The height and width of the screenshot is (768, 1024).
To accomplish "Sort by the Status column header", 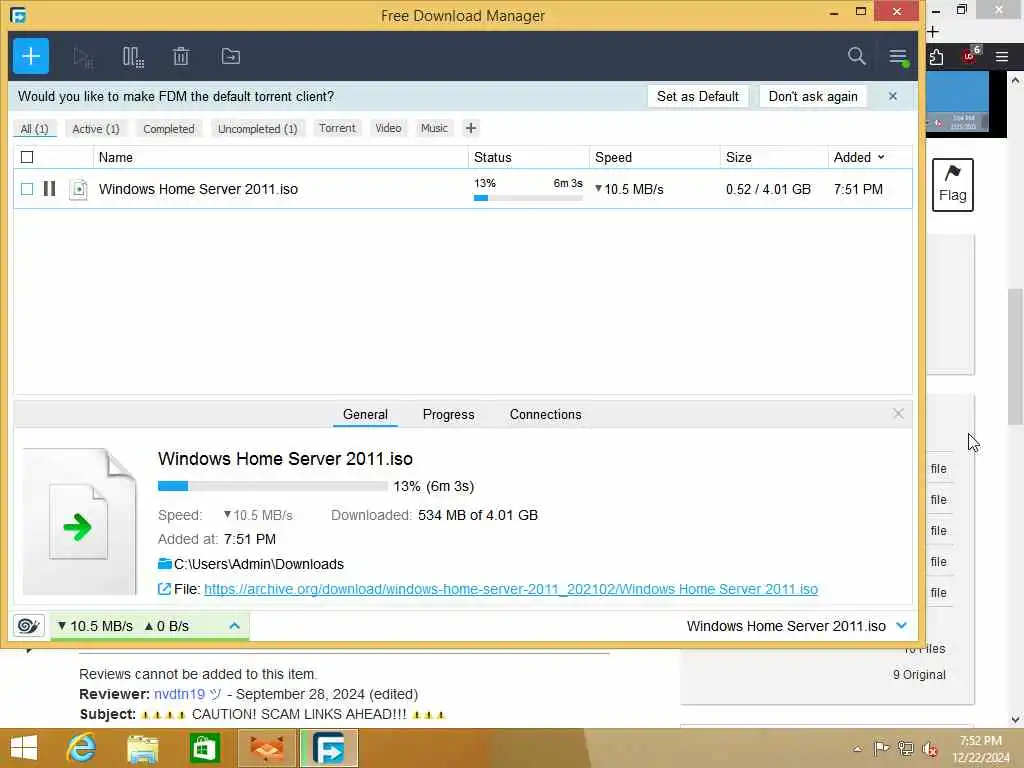I will (492, 157).
